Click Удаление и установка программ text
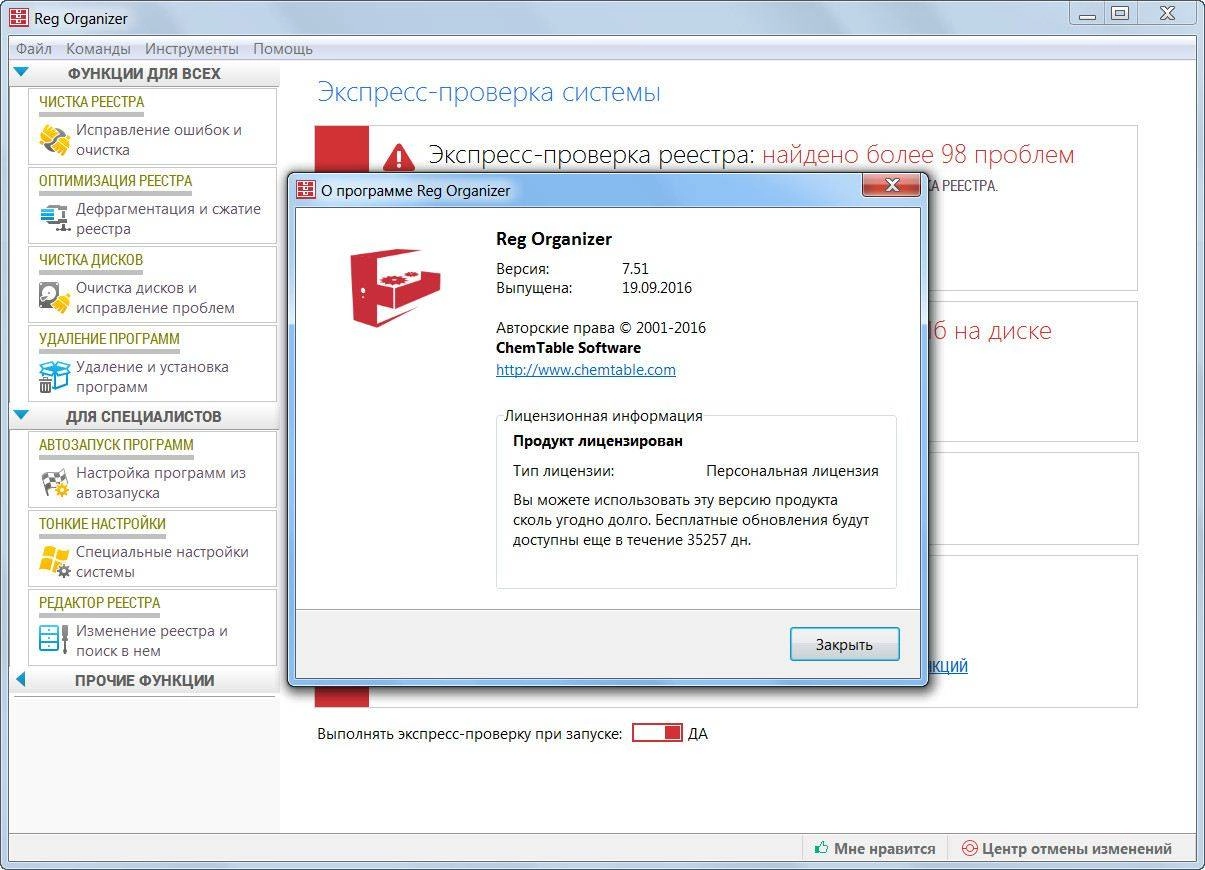The image size is (1205, 870). click(x=152, y=377)
